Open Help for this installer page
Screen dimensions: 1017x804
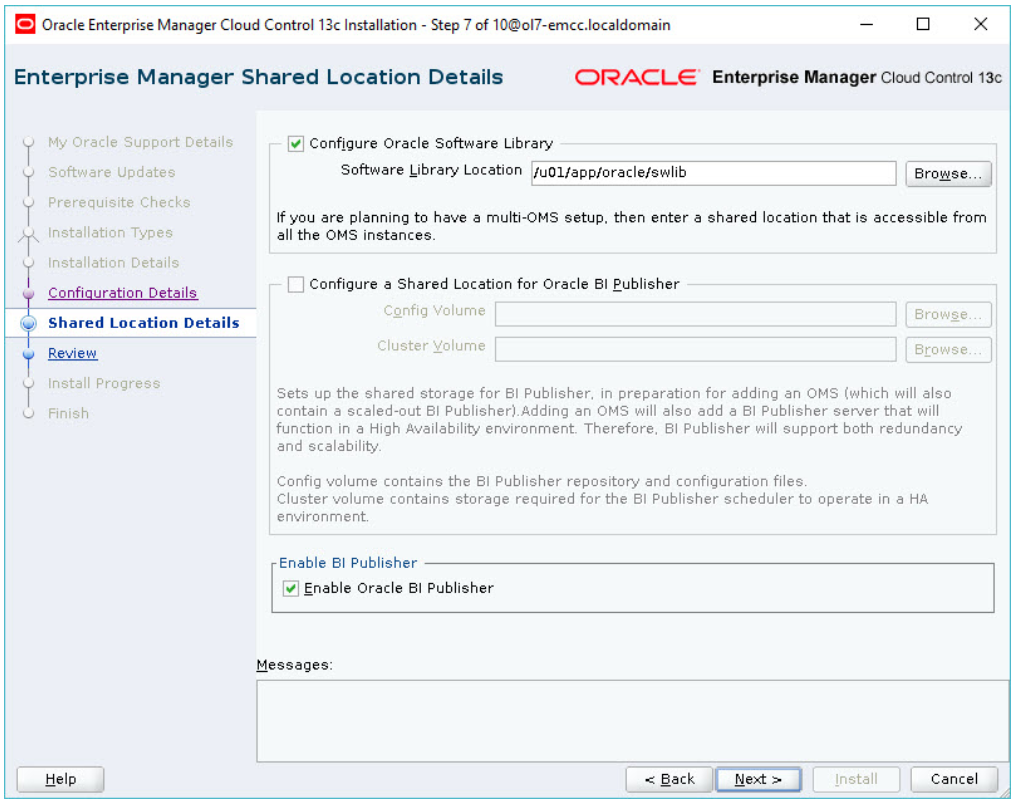(x=60, y=779)
